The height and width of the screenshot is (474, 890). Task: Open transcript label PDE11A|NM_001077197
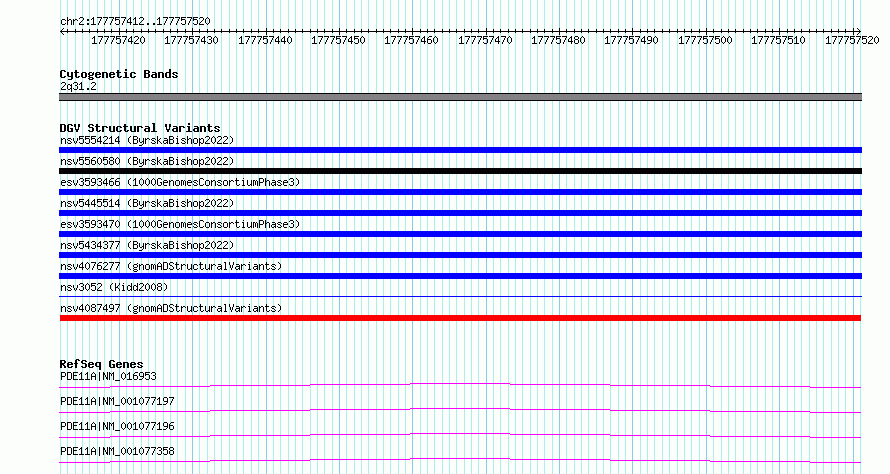[x=117, y=401]
